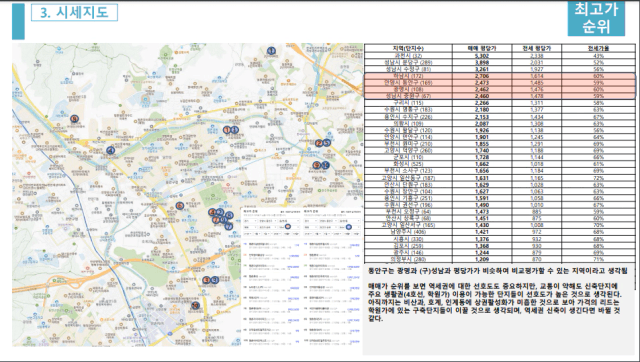Click blue marker 3 beside orange 3
Screen dimensions: 640x362
pos(215,280)
